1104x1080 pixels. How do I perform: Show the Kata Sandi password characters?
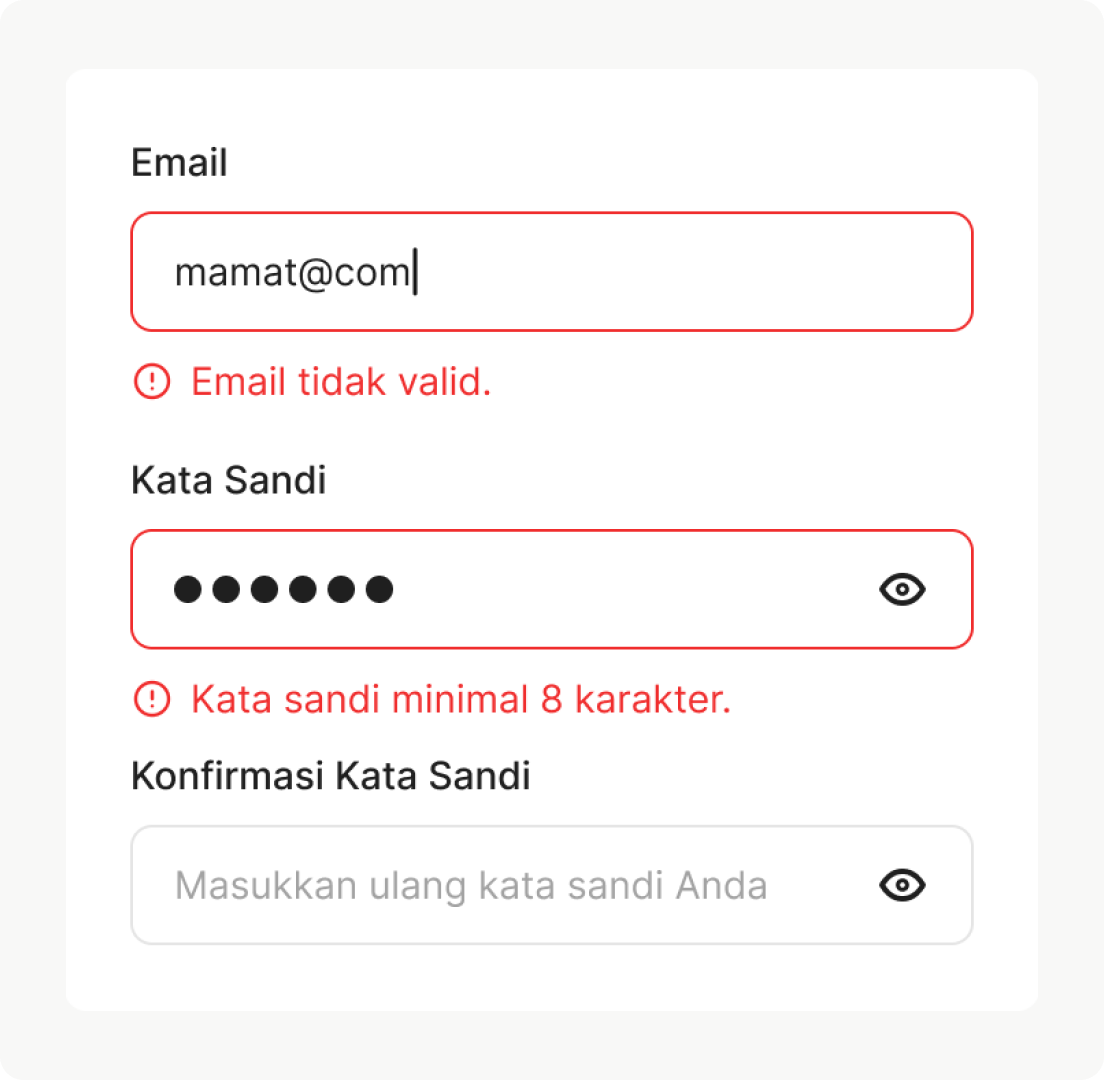point(902,590)
